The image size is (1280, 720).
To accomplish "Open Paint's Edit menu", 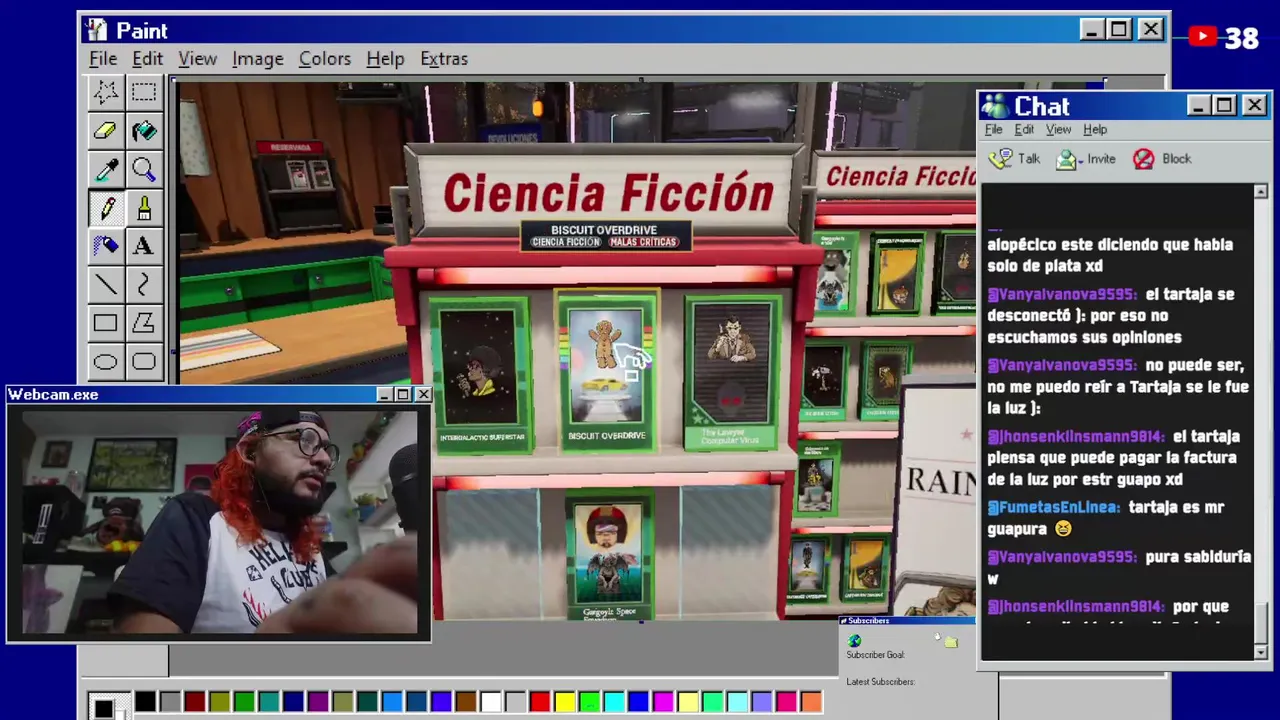I will click(x=147, y=59).
